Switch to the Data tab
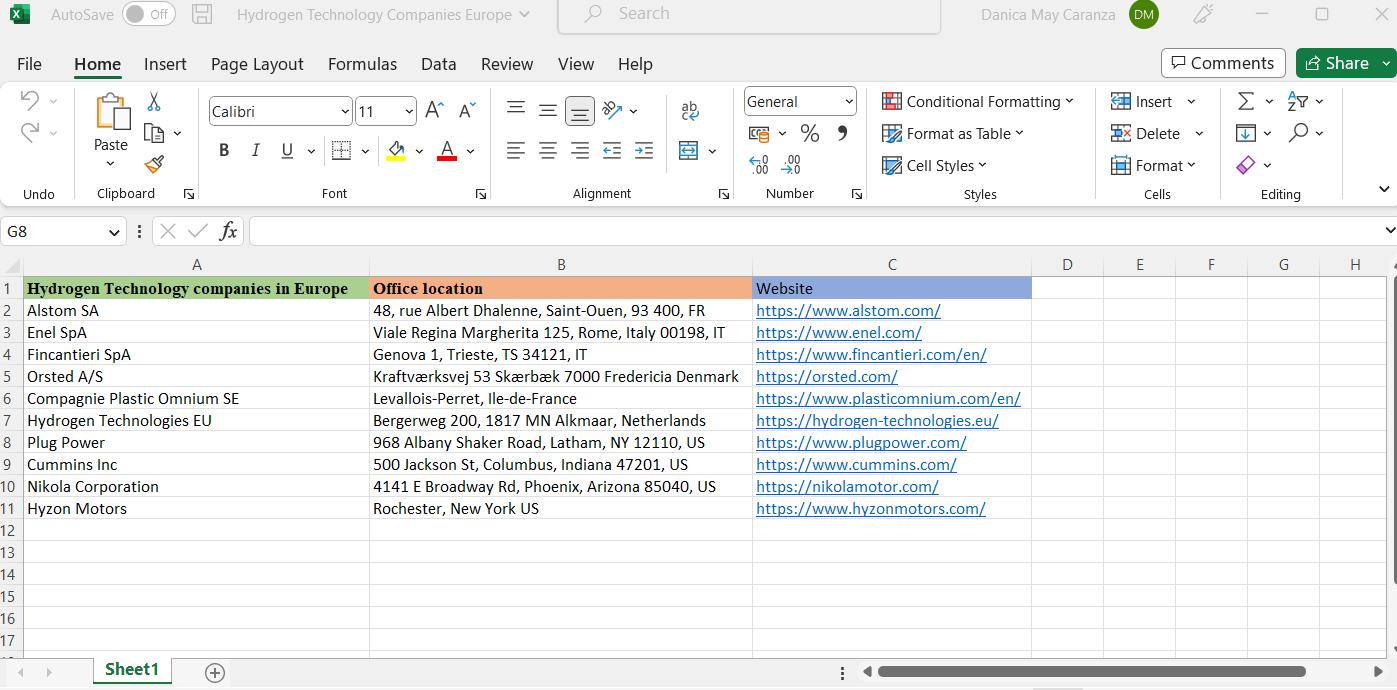This screenshot has width=1397, height=690. (438, 64)
